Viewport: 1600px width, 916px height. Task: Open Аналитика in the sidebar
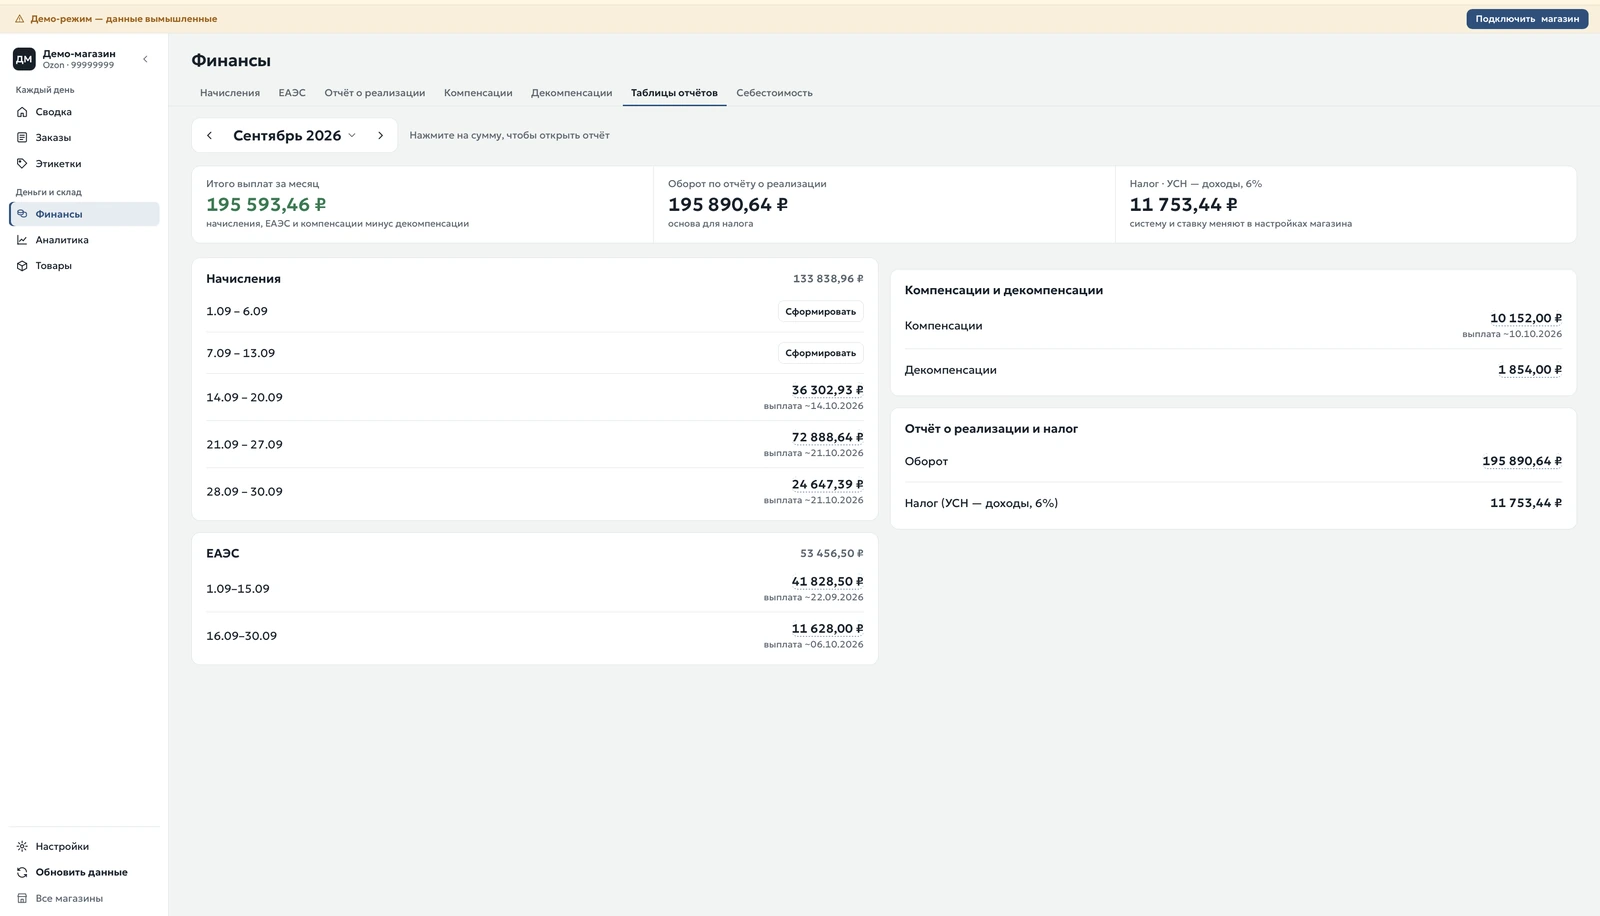(84, 240)
